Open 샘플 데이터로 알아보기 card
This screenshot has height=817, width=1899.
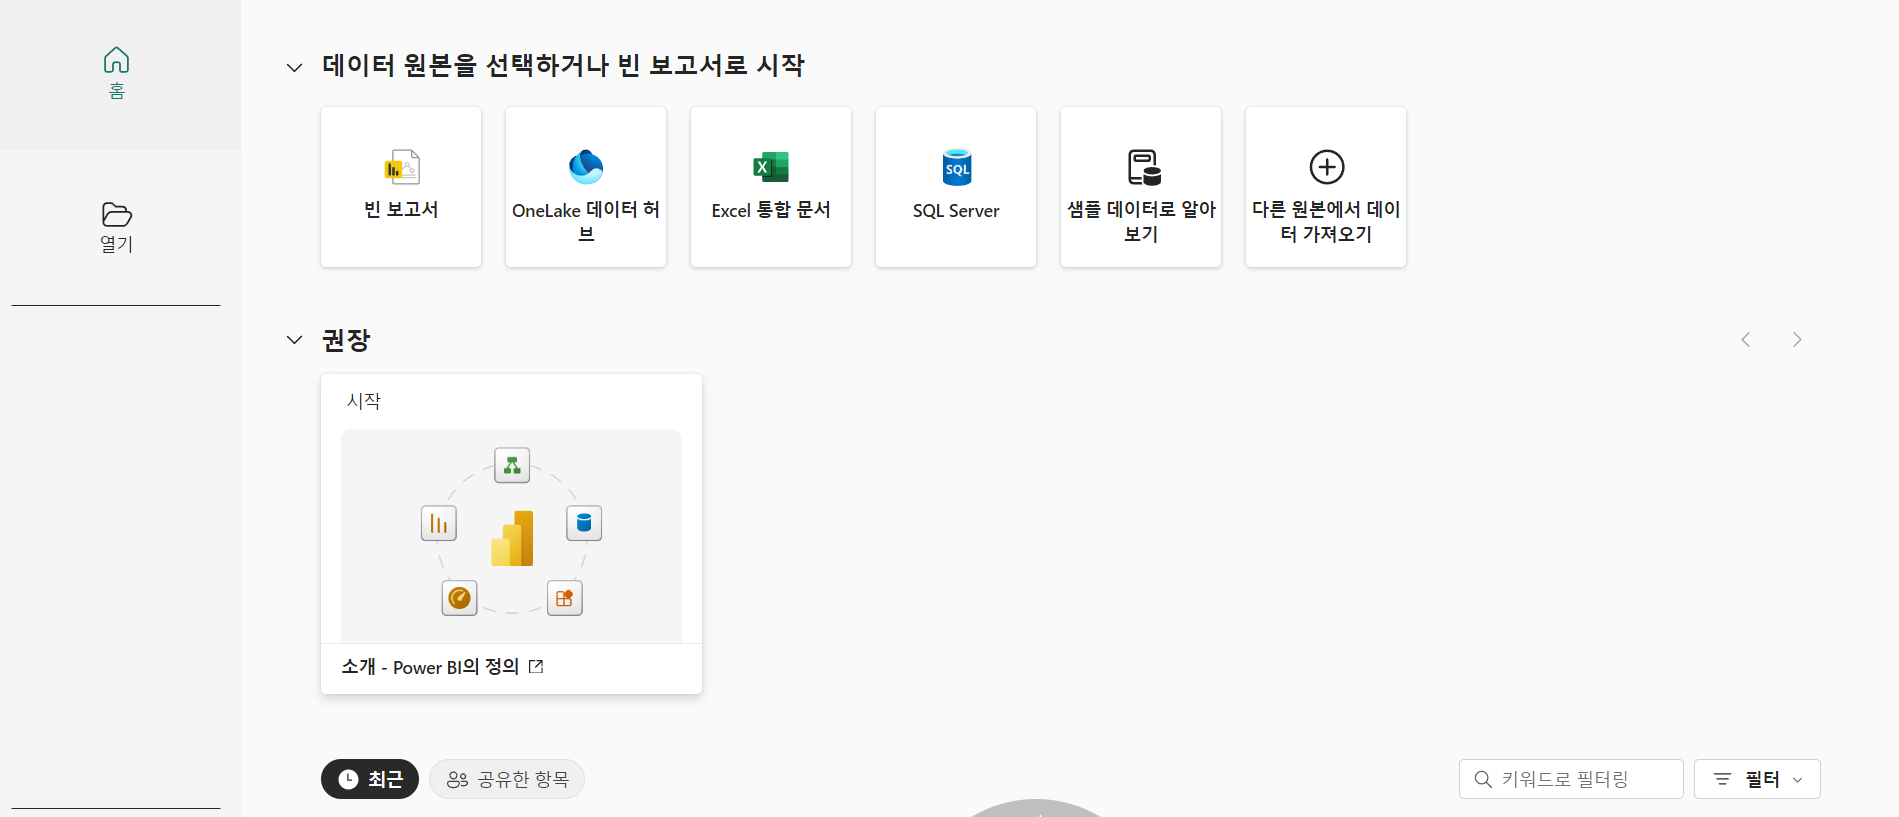coord(1141,187)
